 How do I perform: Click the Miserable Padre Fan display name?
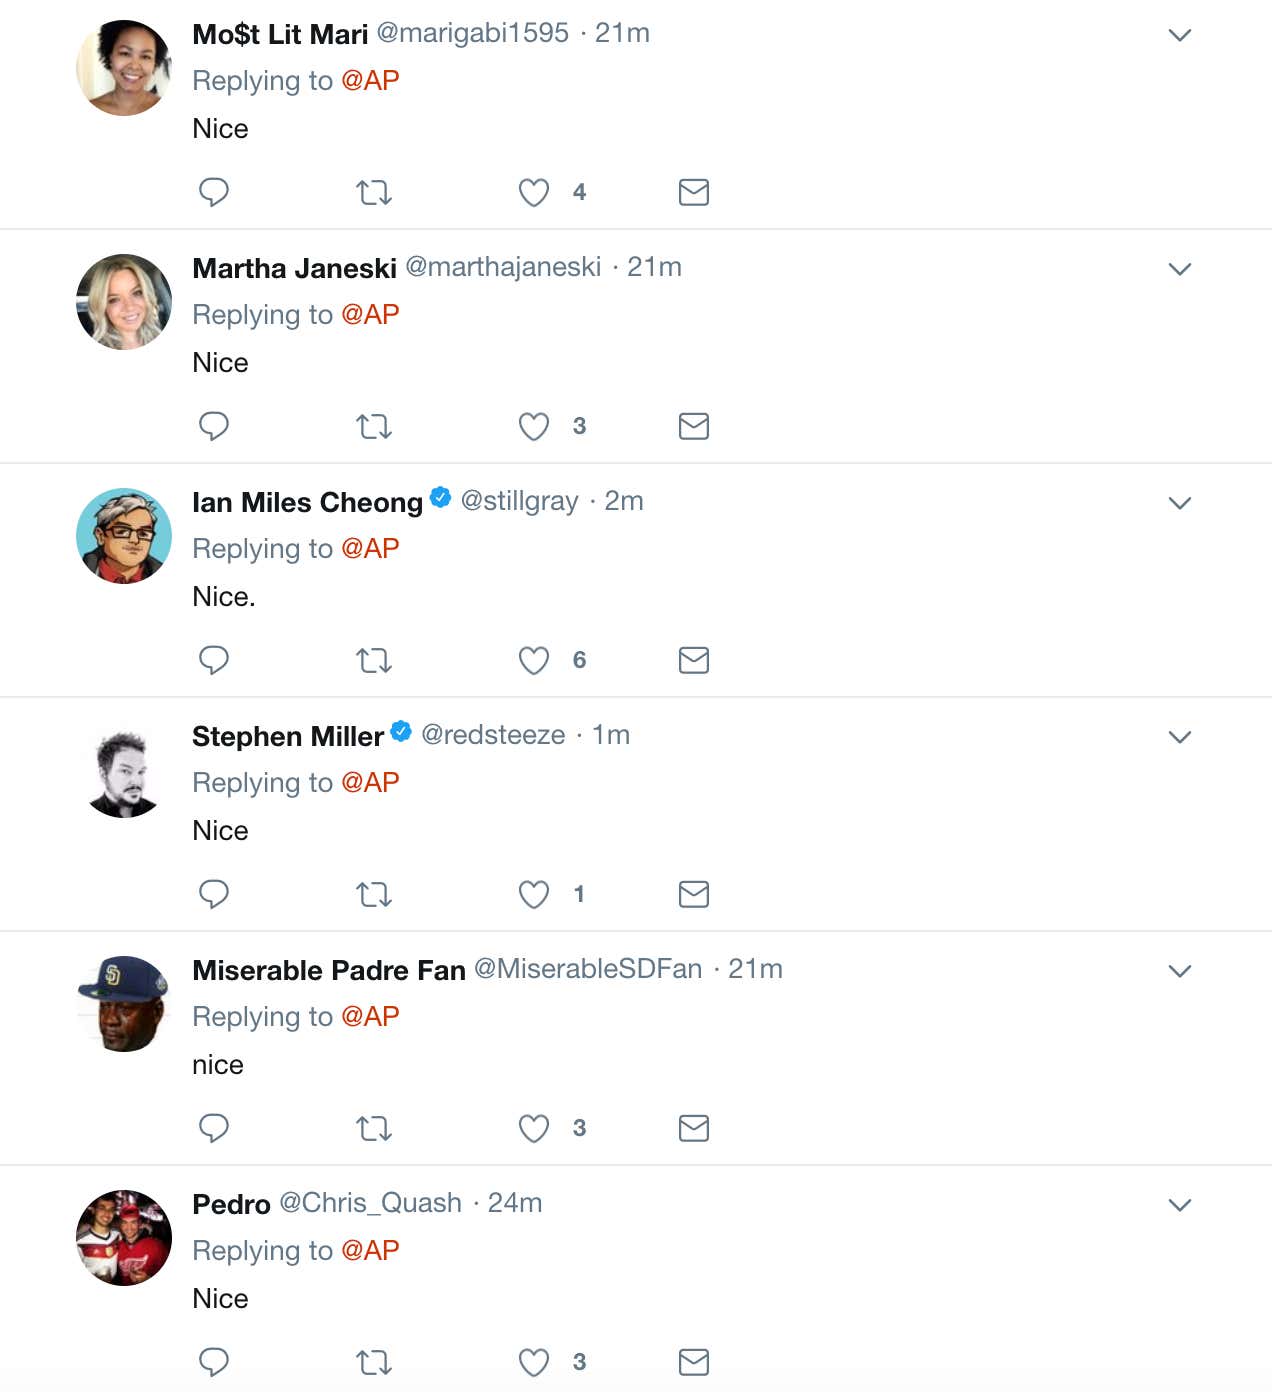coord(328,970)
